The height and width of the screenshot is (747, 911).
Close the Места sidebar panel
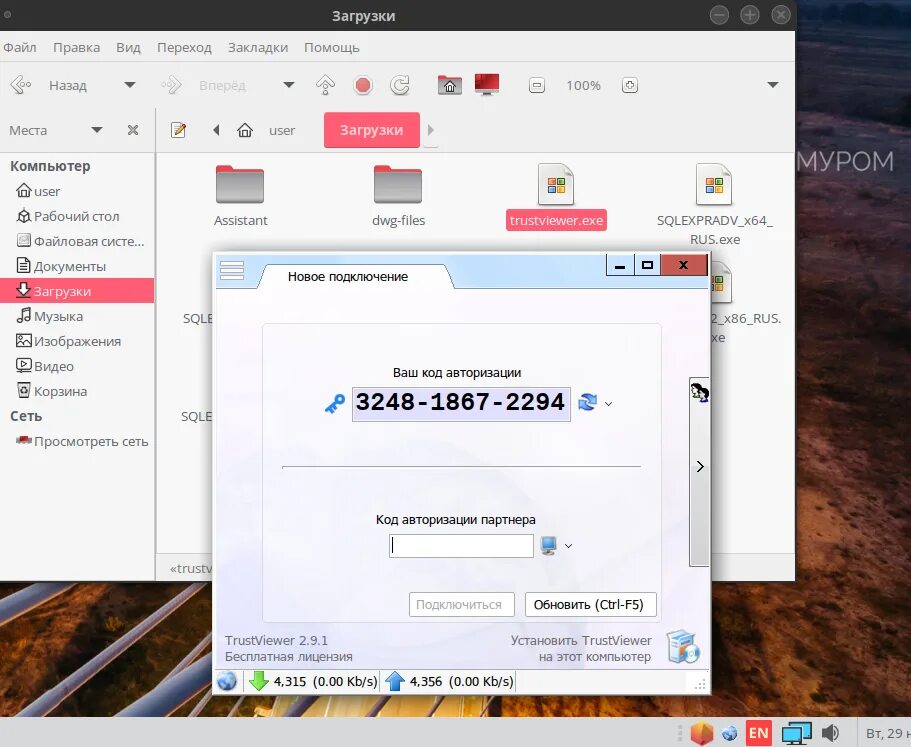(133, 130)
